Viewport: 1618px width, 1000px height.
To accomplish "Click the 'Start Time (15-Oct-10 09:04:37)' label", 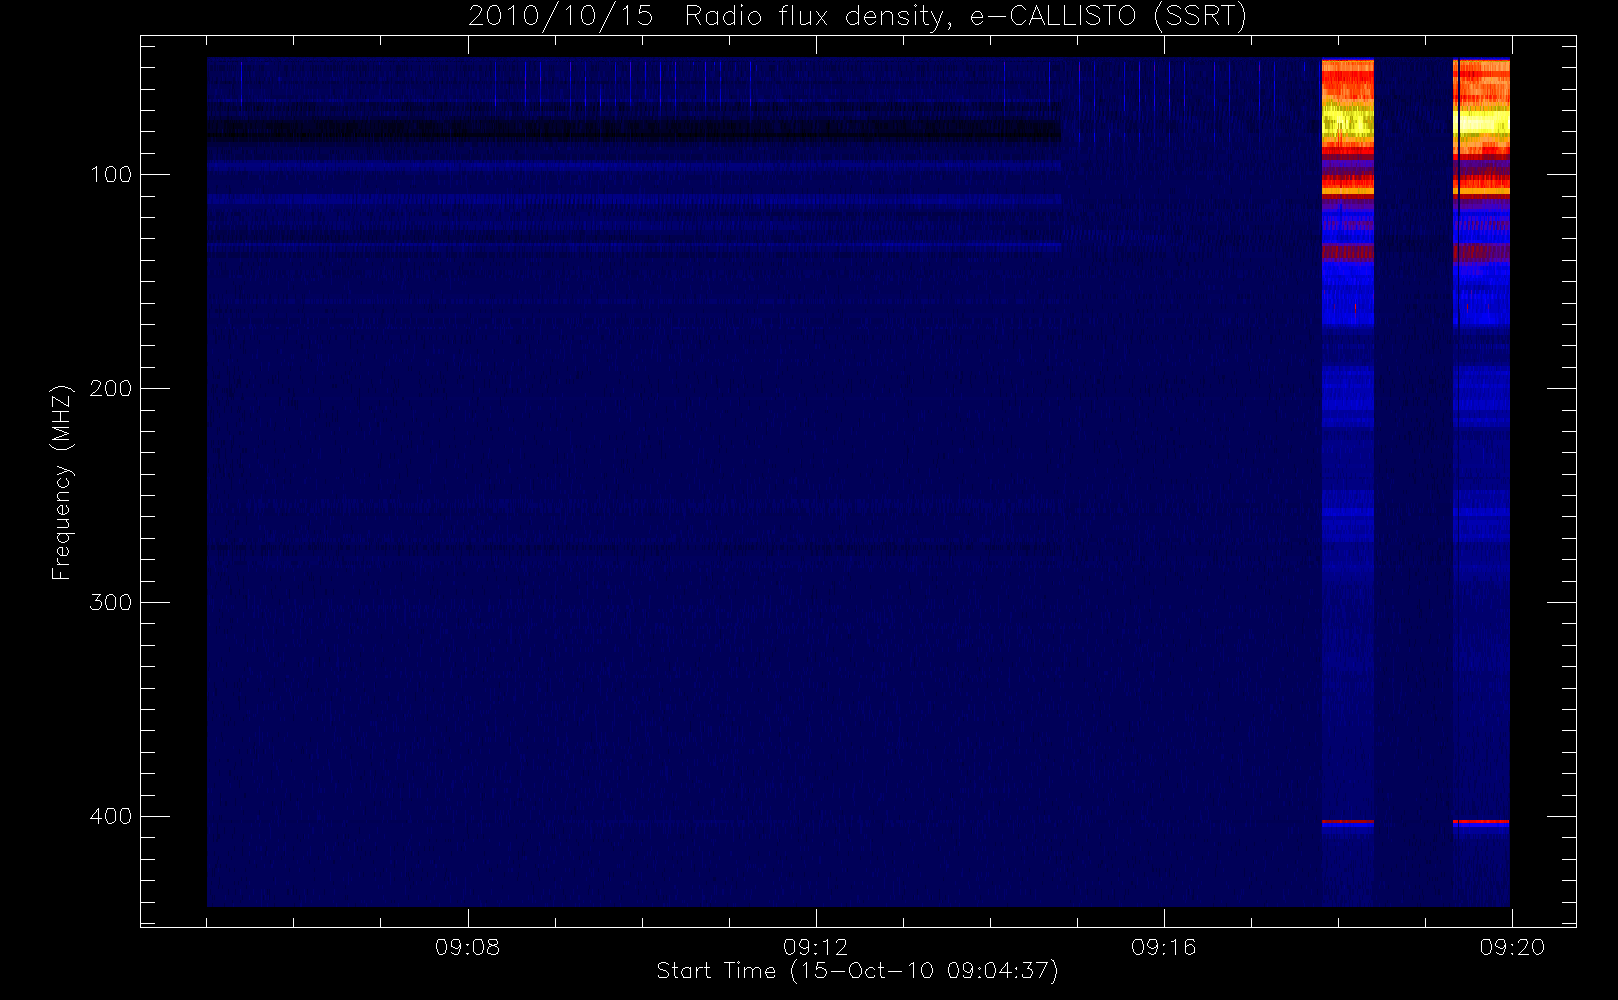I will pyautogui.click(x=857, y=971).
